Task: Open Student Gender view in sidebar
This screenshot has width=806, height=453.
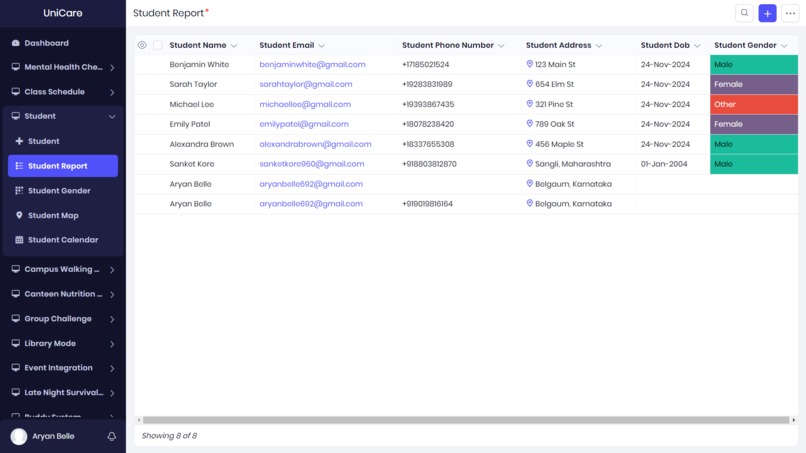Action: coord(63,190)
